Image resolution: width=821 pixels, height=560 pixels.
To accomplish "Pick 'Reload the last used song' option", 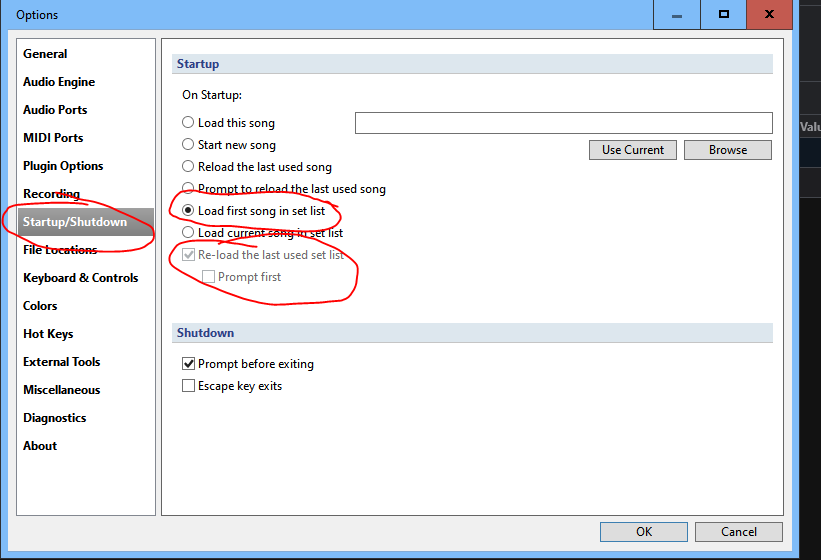I will coord(188,167).
